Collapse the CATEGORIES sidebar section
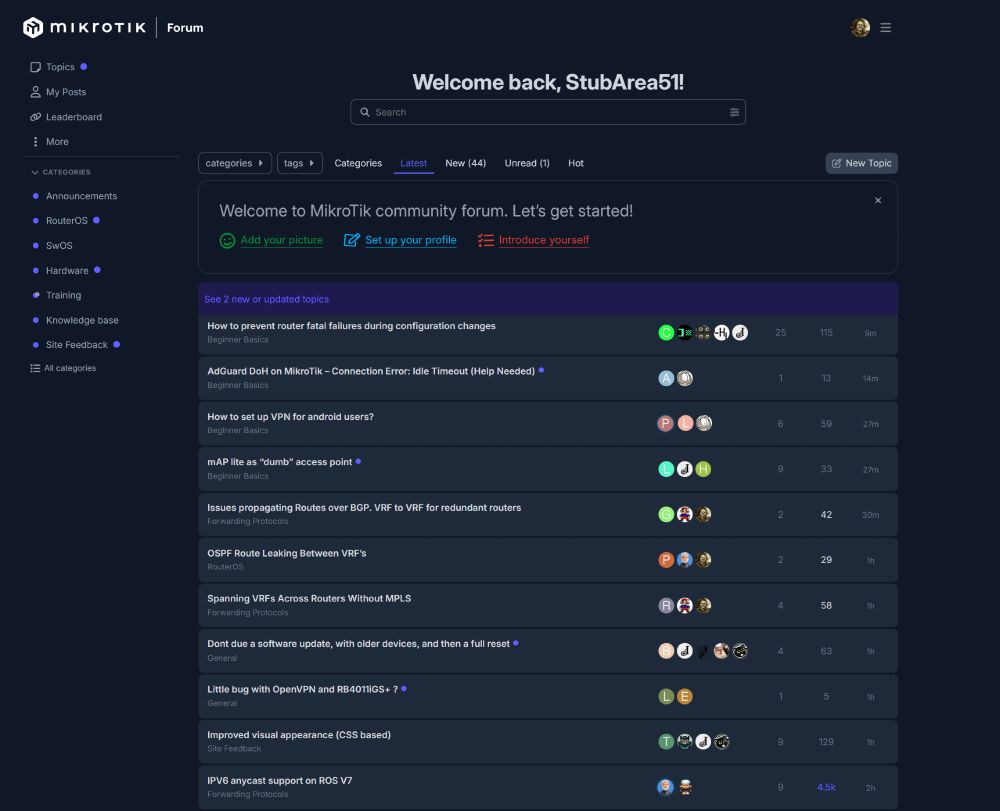The width and height of the screenshot is (1000, 811). pos(61,172)
